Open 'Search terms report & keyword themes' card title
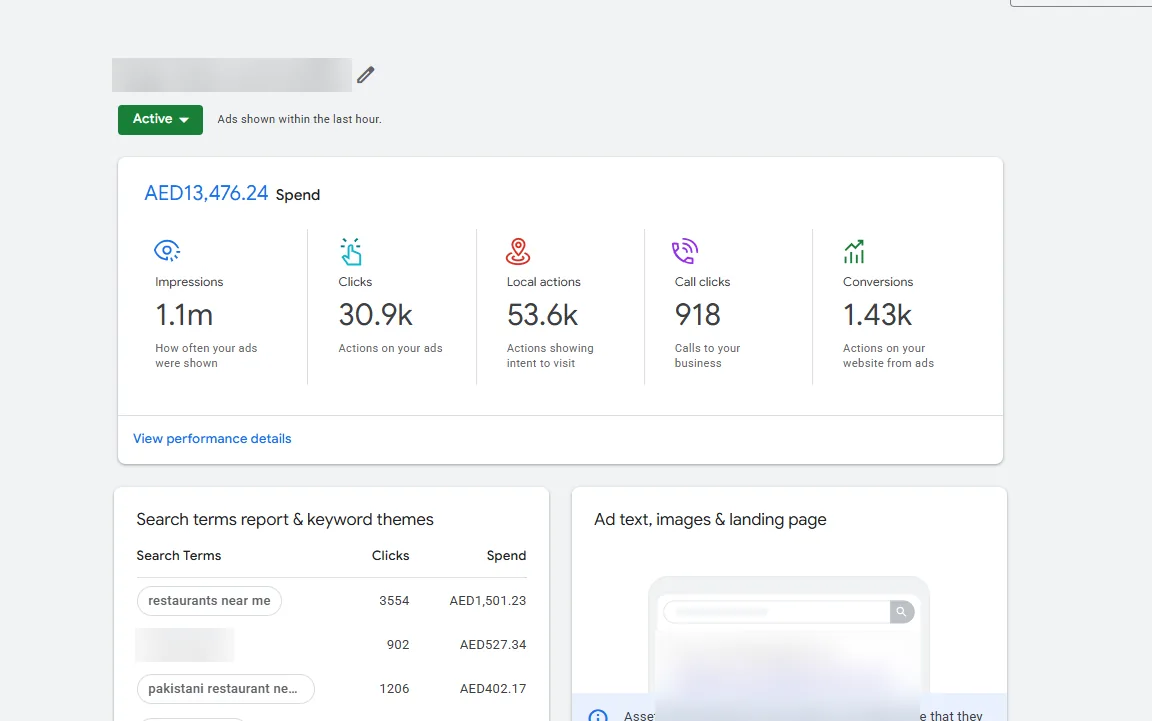1152x721 pixels. [285, 520]
